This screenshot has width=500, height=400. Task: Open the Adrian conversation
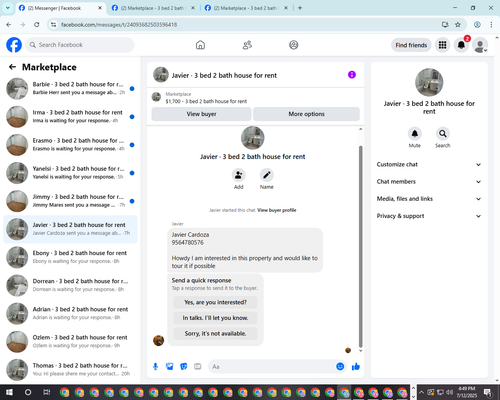tap(70, 314)
